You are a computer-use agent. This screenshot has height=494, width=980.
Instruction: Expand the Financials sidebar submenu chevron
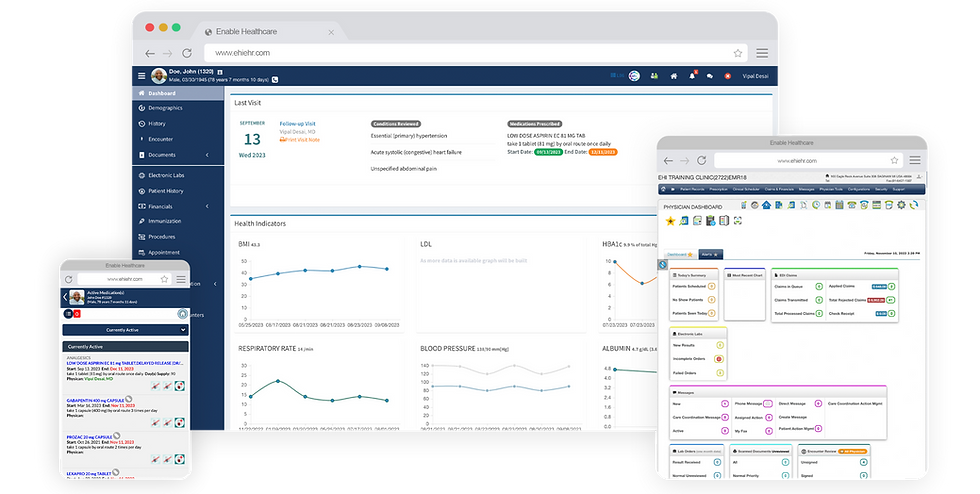point(207,206)
